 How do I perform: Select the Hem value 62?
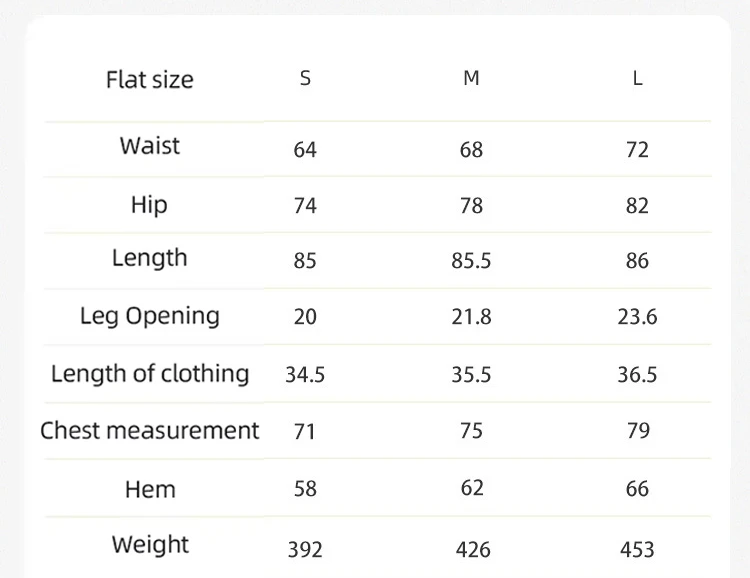pyautogui.click(x=472, y=488)
